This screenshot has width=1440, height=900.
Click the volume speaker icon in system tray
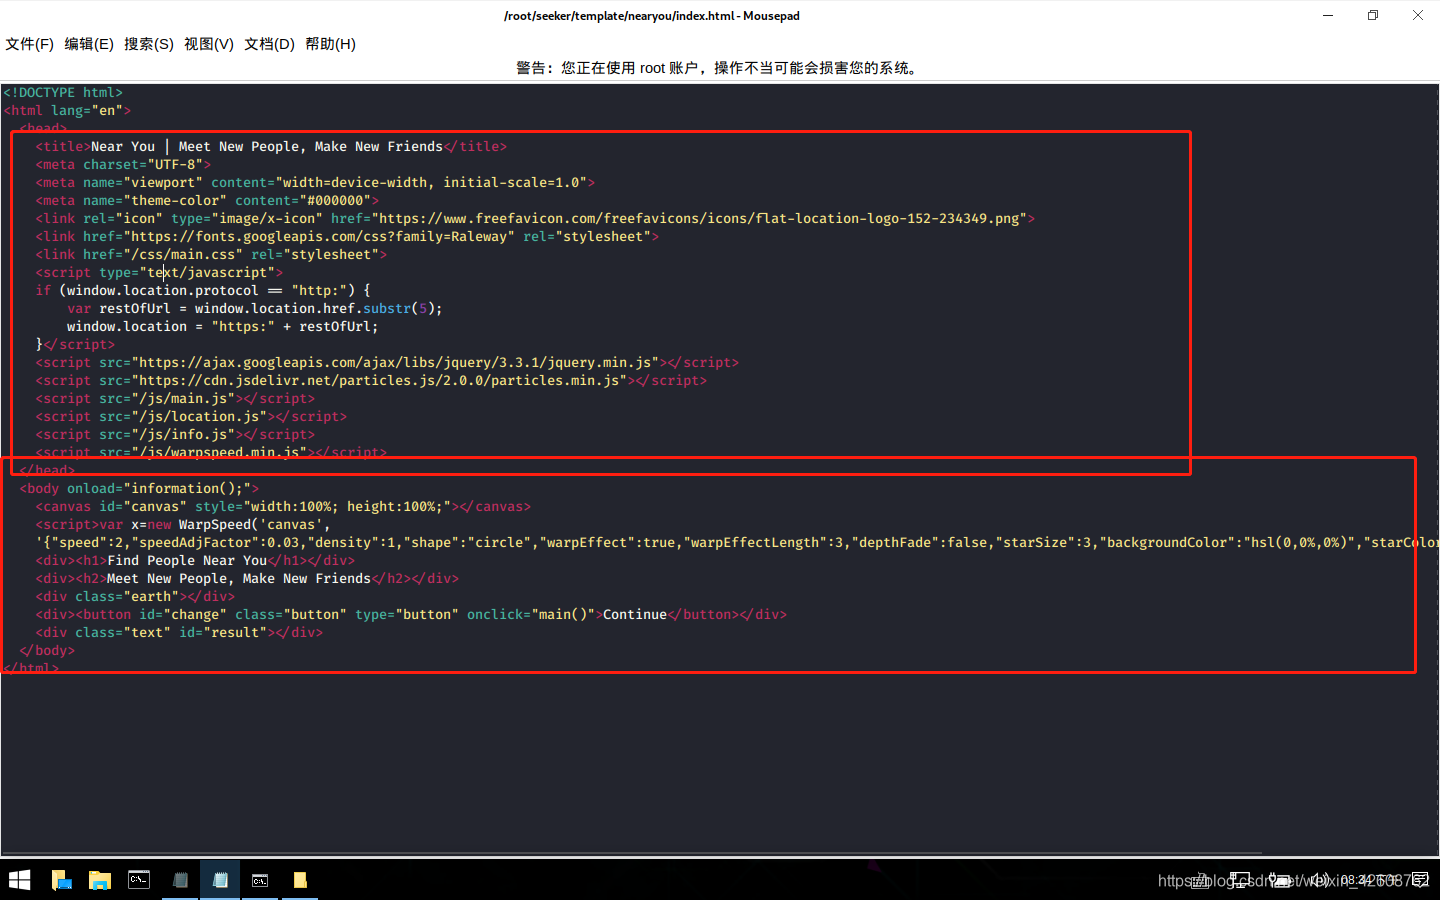pyautogui.click(x=1320, y=880)
